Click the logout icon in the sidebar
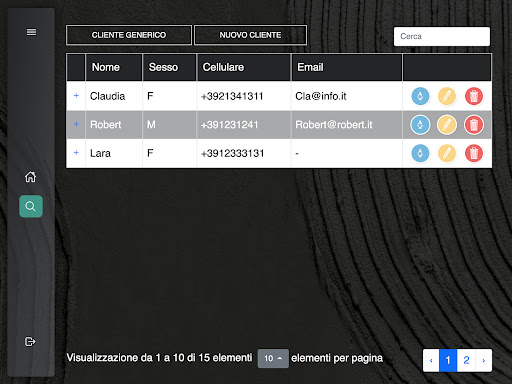This screenshot has height=384, width=512. tap(30, 342)
